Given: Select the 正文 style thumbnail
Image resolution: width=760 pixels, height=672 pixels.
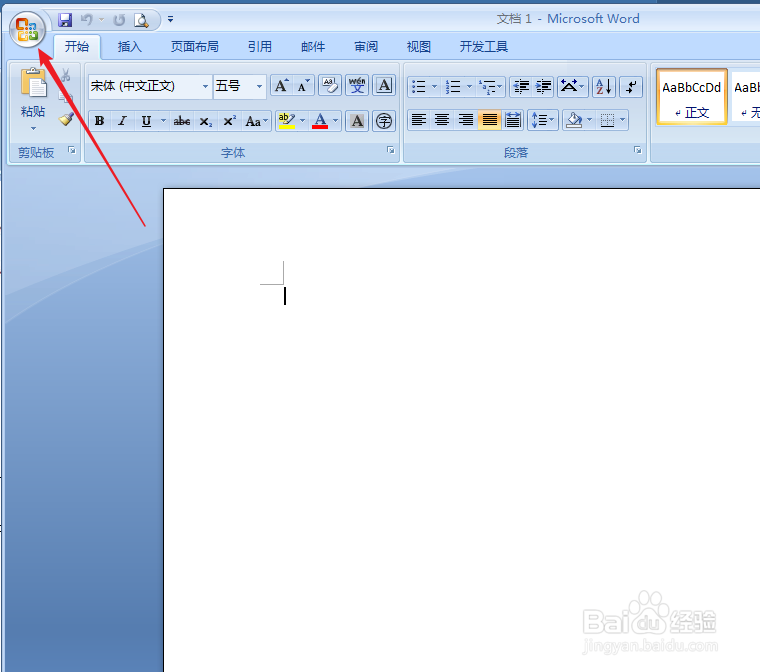Looking at the screenshot, I should pyautogui.click(x=692, y=97).
